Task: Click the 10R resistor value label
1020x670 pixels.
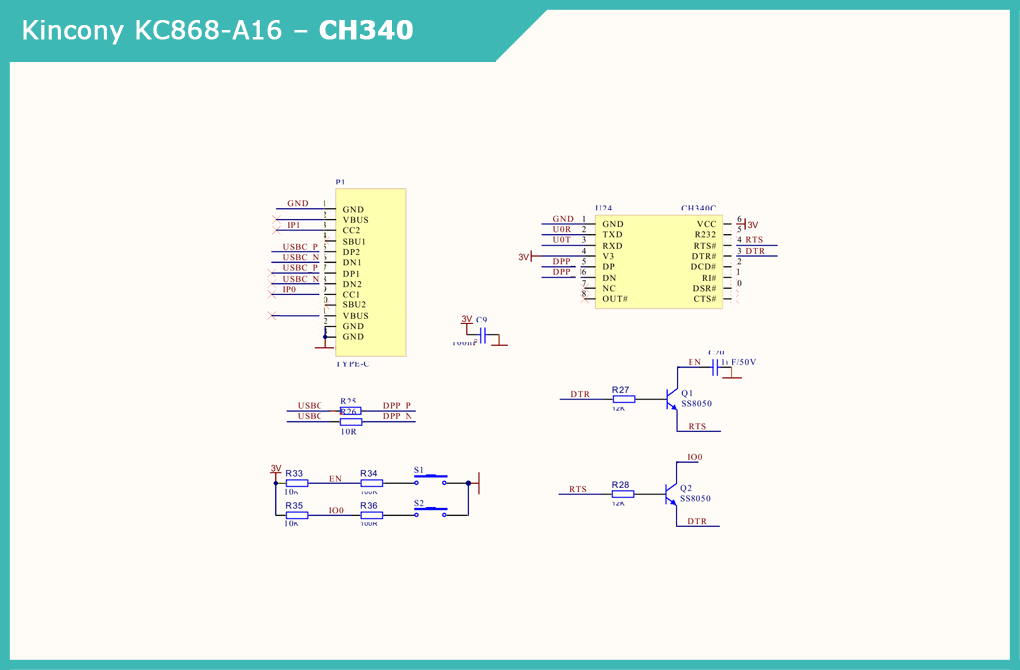Action: point(349,432)
